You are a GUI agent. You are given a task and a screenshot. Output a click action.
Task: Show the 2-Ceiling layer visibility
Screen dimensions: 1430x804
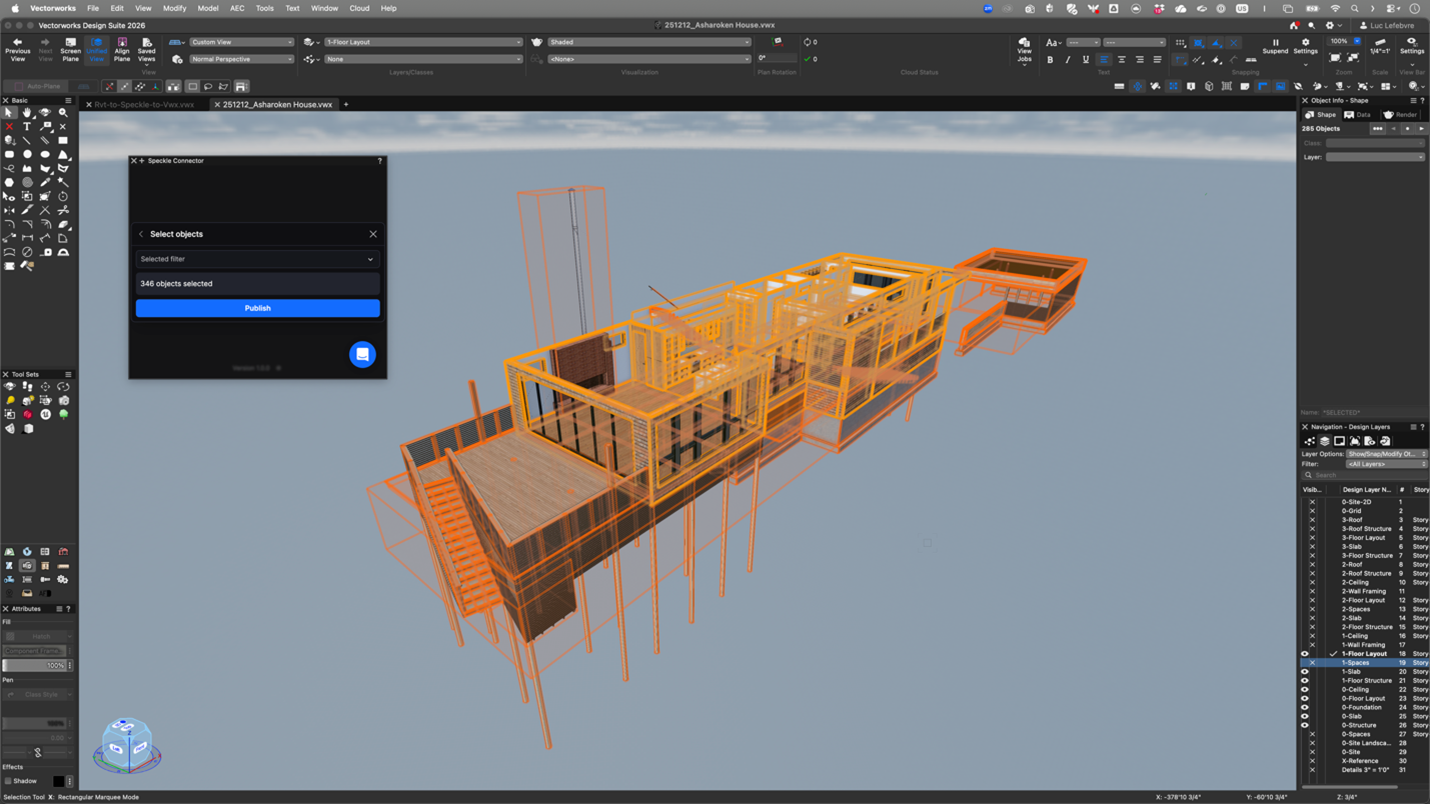coord(1312,582)
